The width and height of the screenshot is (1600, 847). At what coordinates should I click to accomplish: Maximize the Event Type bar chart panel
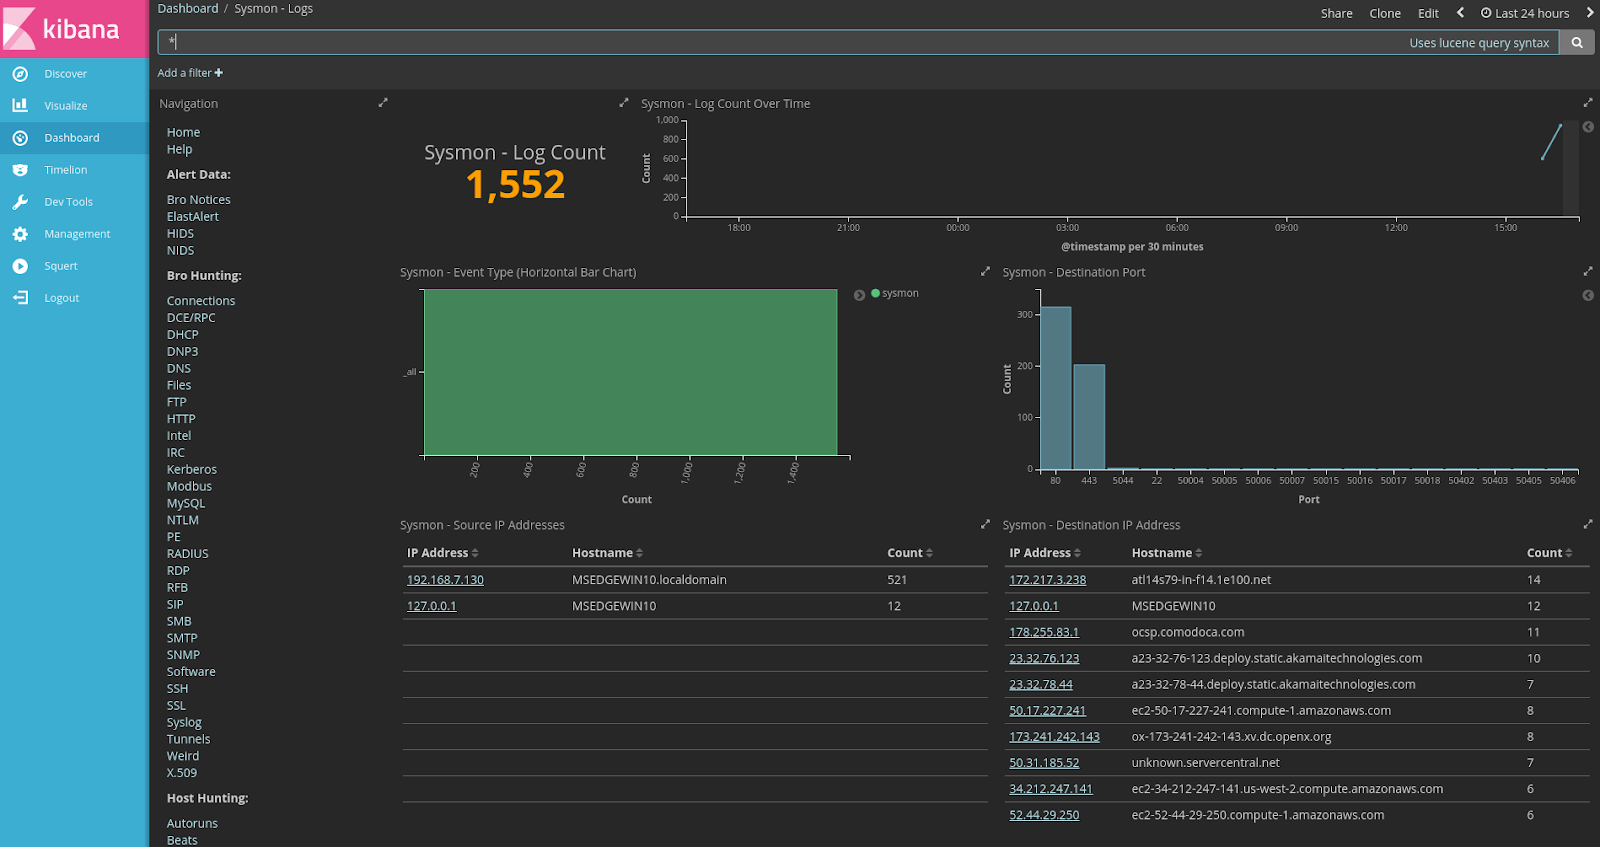985,272
